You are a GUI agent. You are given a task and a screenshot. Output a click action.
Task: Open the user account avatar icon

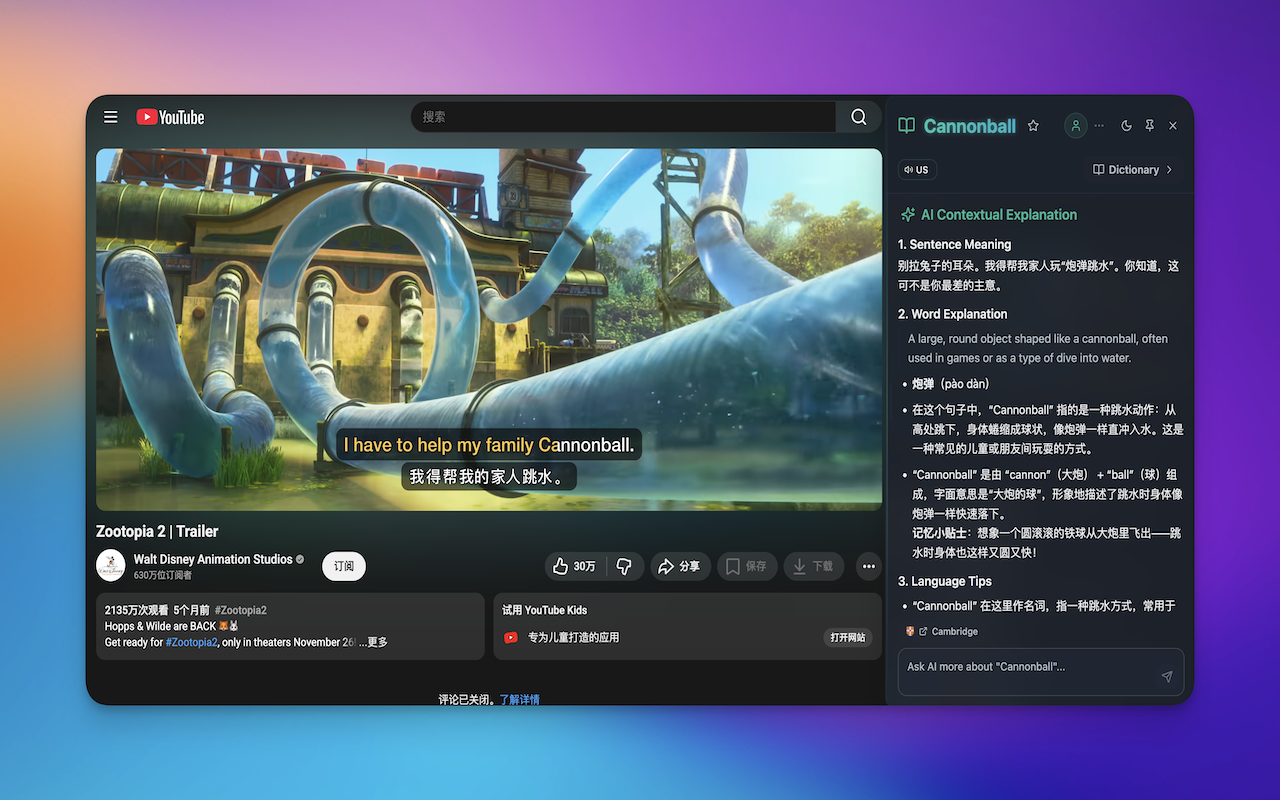(x=1076, y=126)
